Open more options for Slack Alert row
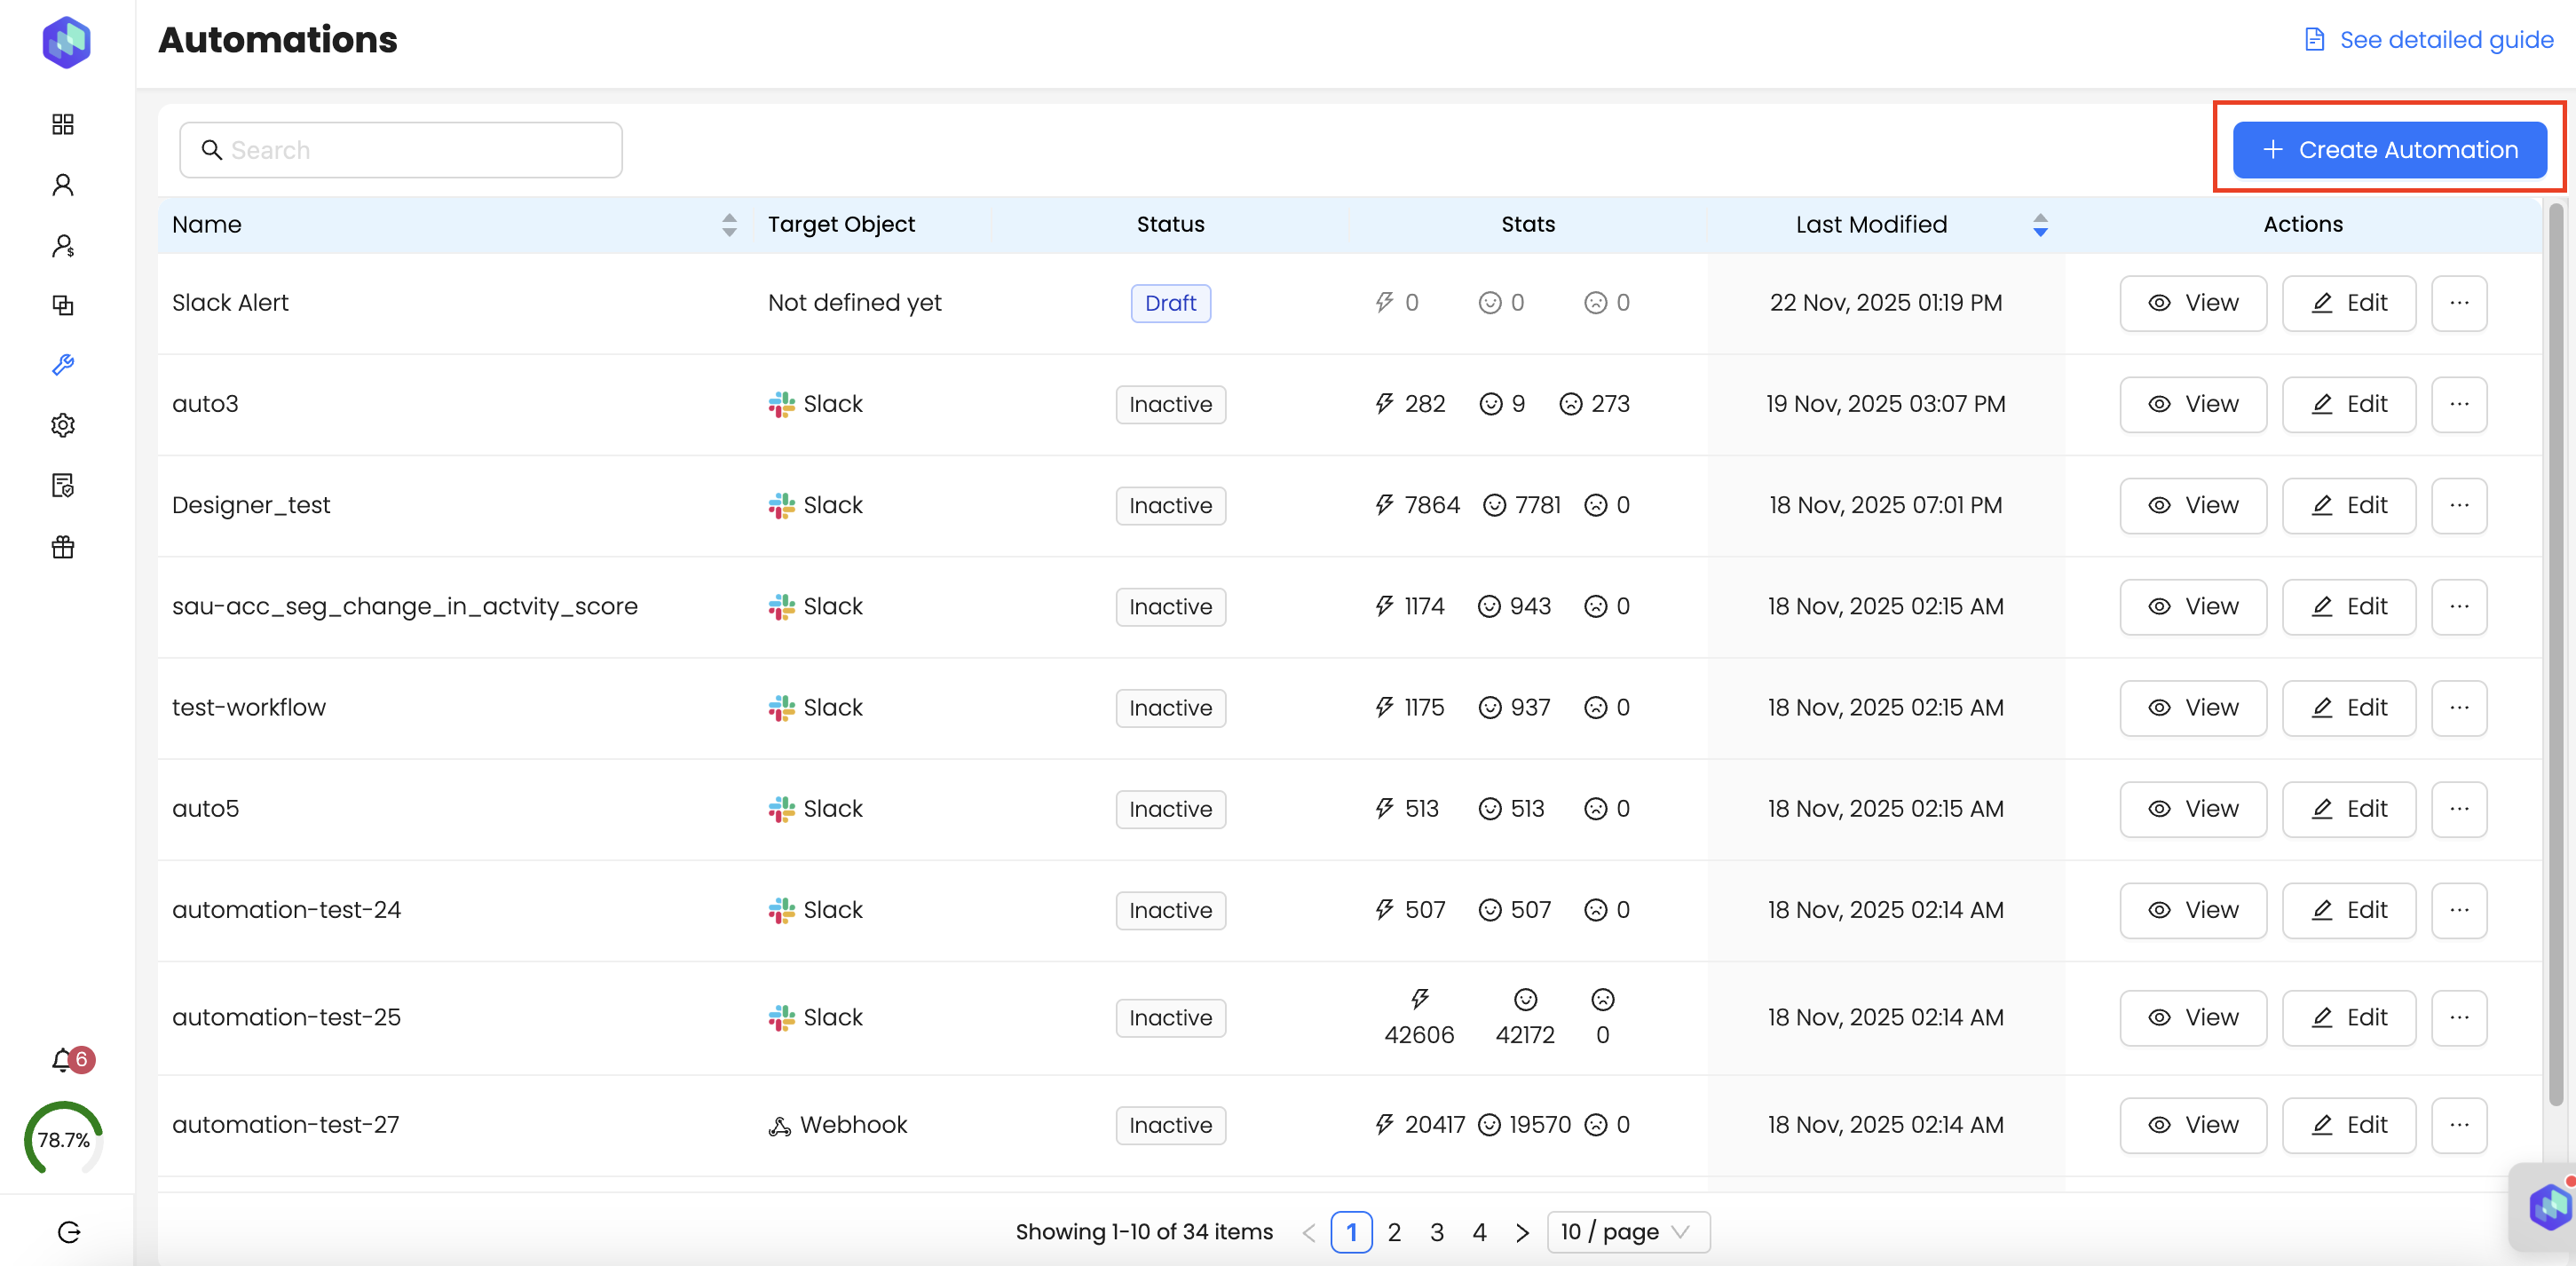The height and width of the screenshot is (1266, 2576). click(x=2458, y=303)
